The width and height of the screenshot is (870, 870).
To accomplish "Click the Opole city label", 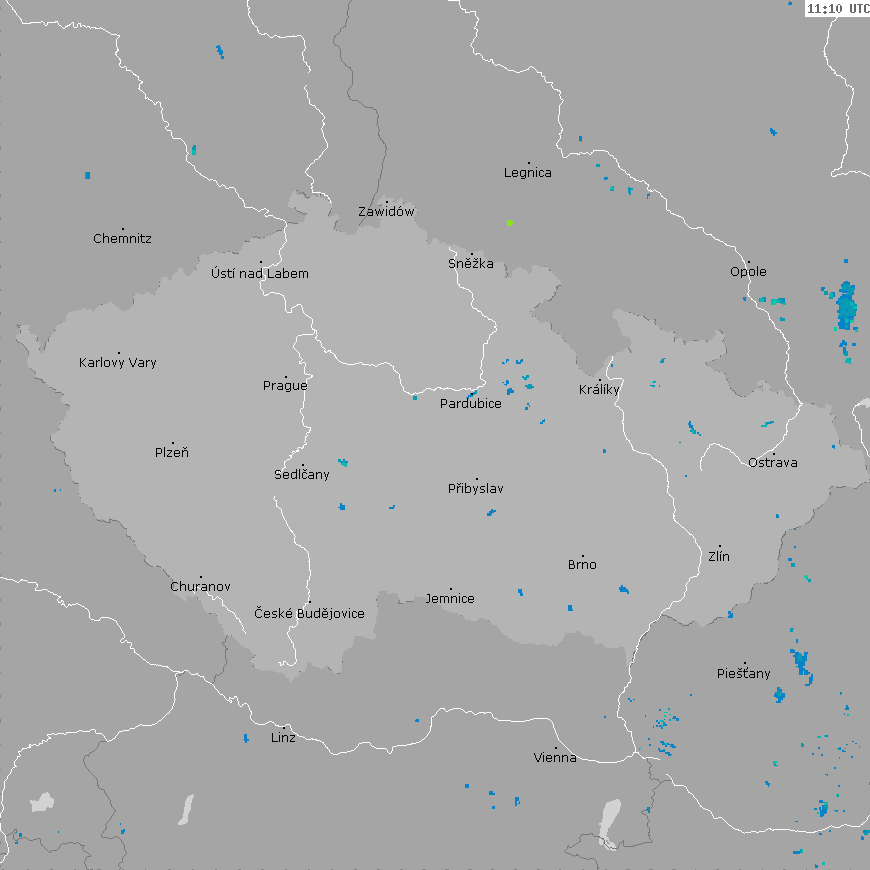I will (x=748, y=272).
